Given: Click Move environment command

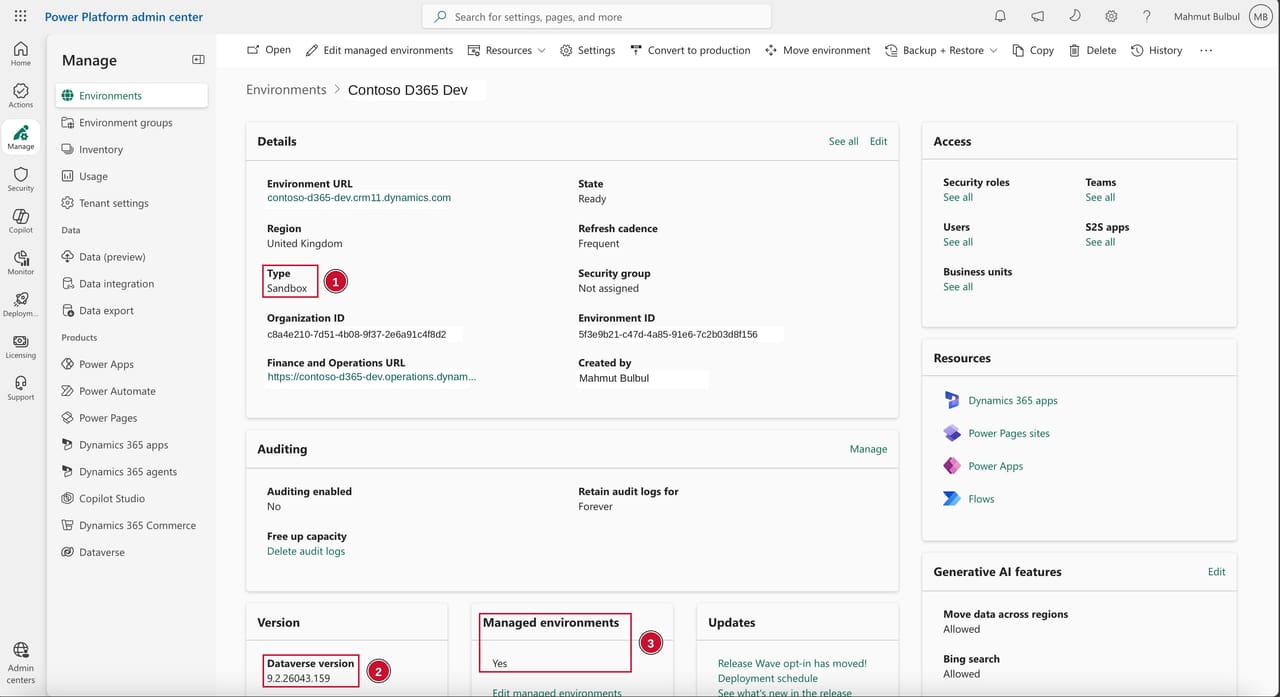Looking at the screenshot, I should (x=817, y=50).
